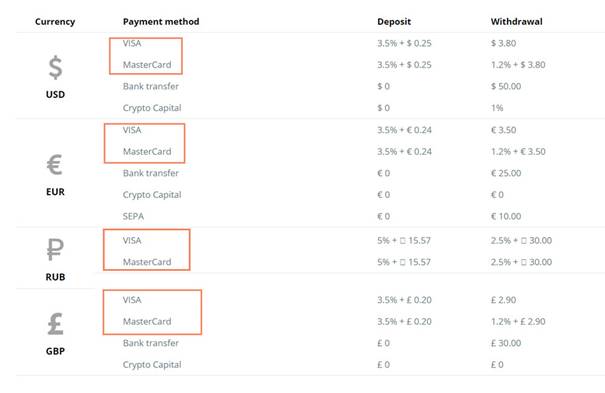Viewport: 605px width, 393px height.
Task: Click the pound sign GBP icon
Action: click(x=56, y=324)
